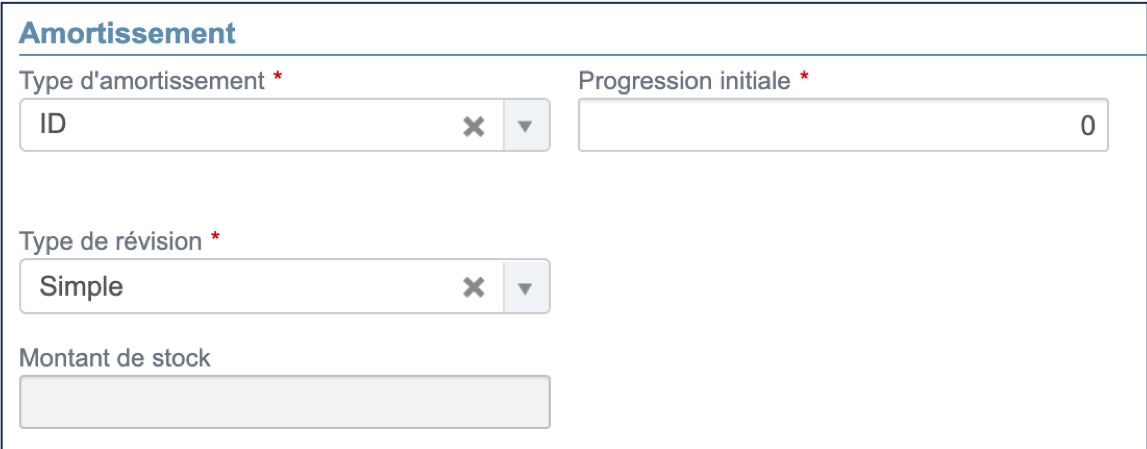Click the disabled Montant de stock field

coord(284,402)
